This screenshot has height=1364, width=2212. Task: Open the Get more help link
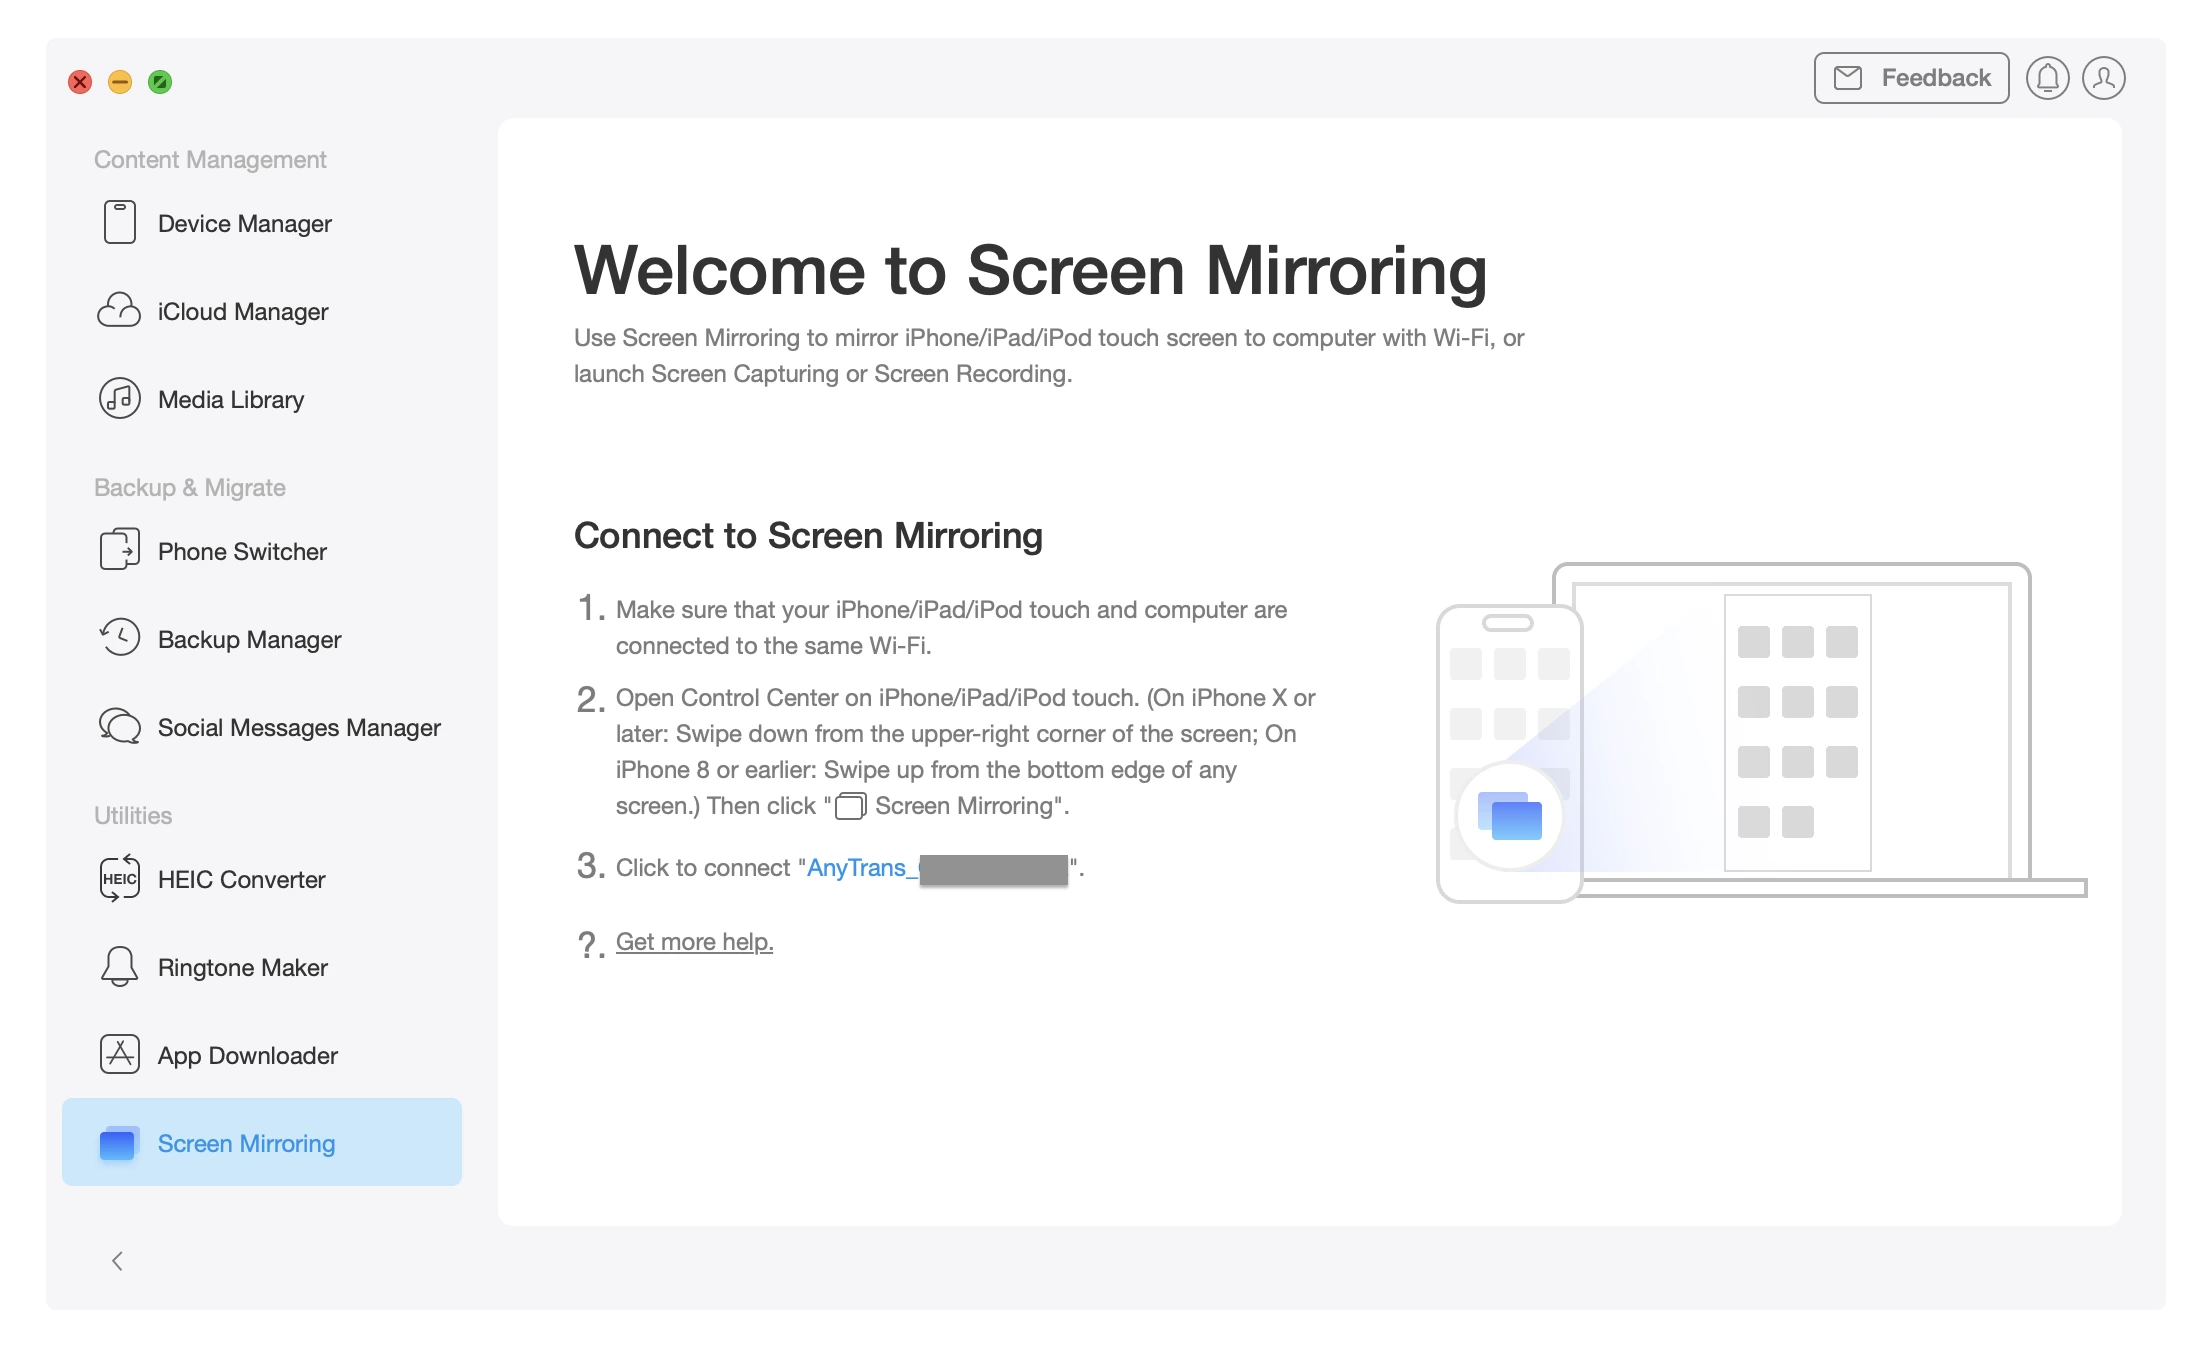tap(694, 941)
